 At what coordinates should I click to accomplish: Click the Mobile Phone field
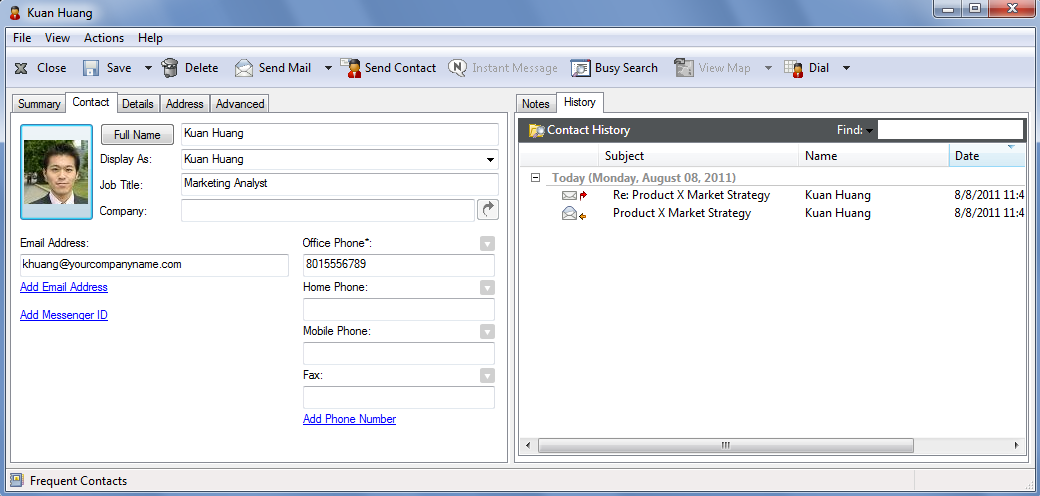pos(399,353)
